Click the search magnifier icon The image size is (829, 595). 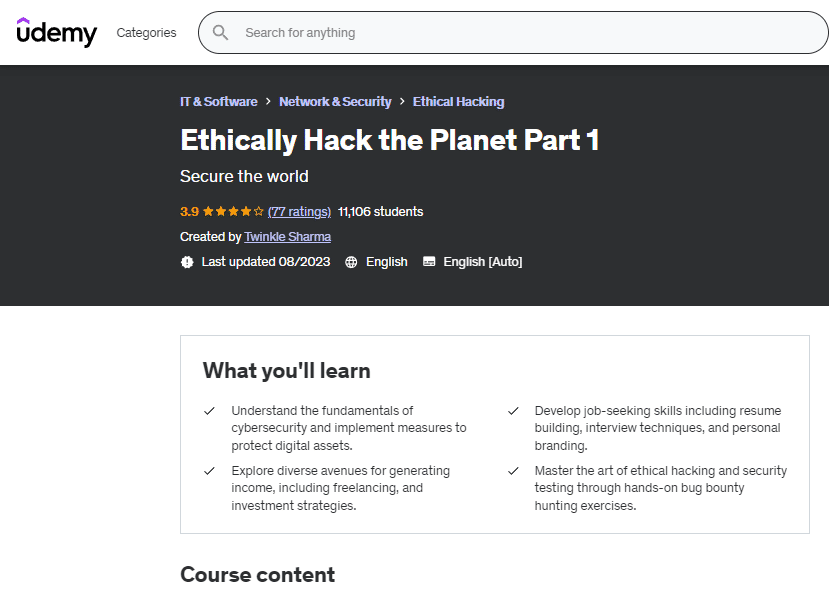point(220,33)
